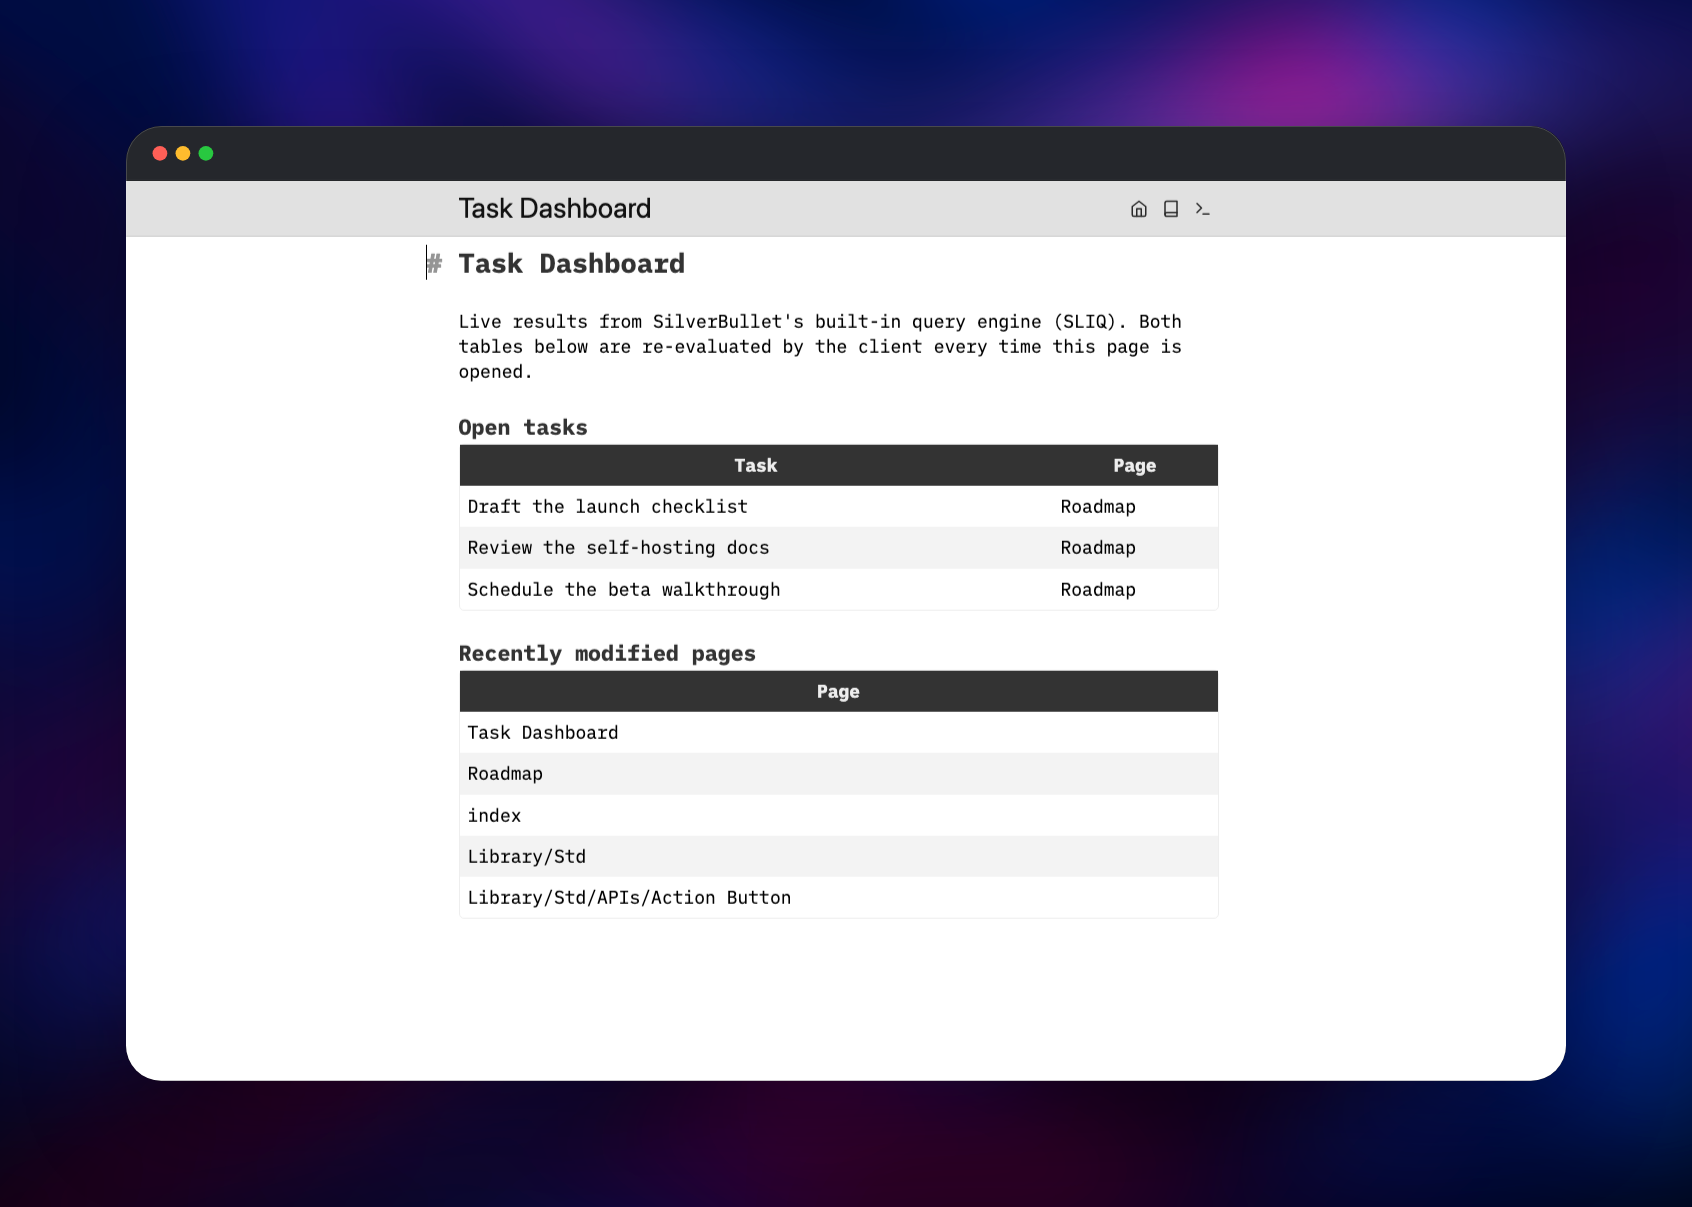
Task: Select 'Review the self-hosting docs' task
Action: [x=618, y=548]
